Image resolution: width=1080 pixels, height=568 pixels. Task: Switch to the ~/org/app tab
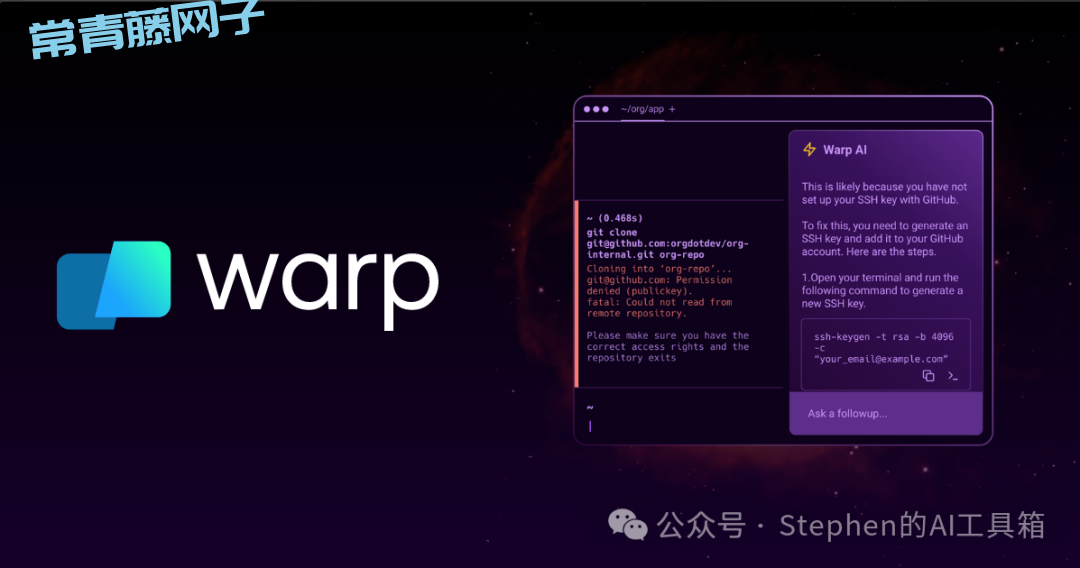pyautogui.click(x=641, y=109)
